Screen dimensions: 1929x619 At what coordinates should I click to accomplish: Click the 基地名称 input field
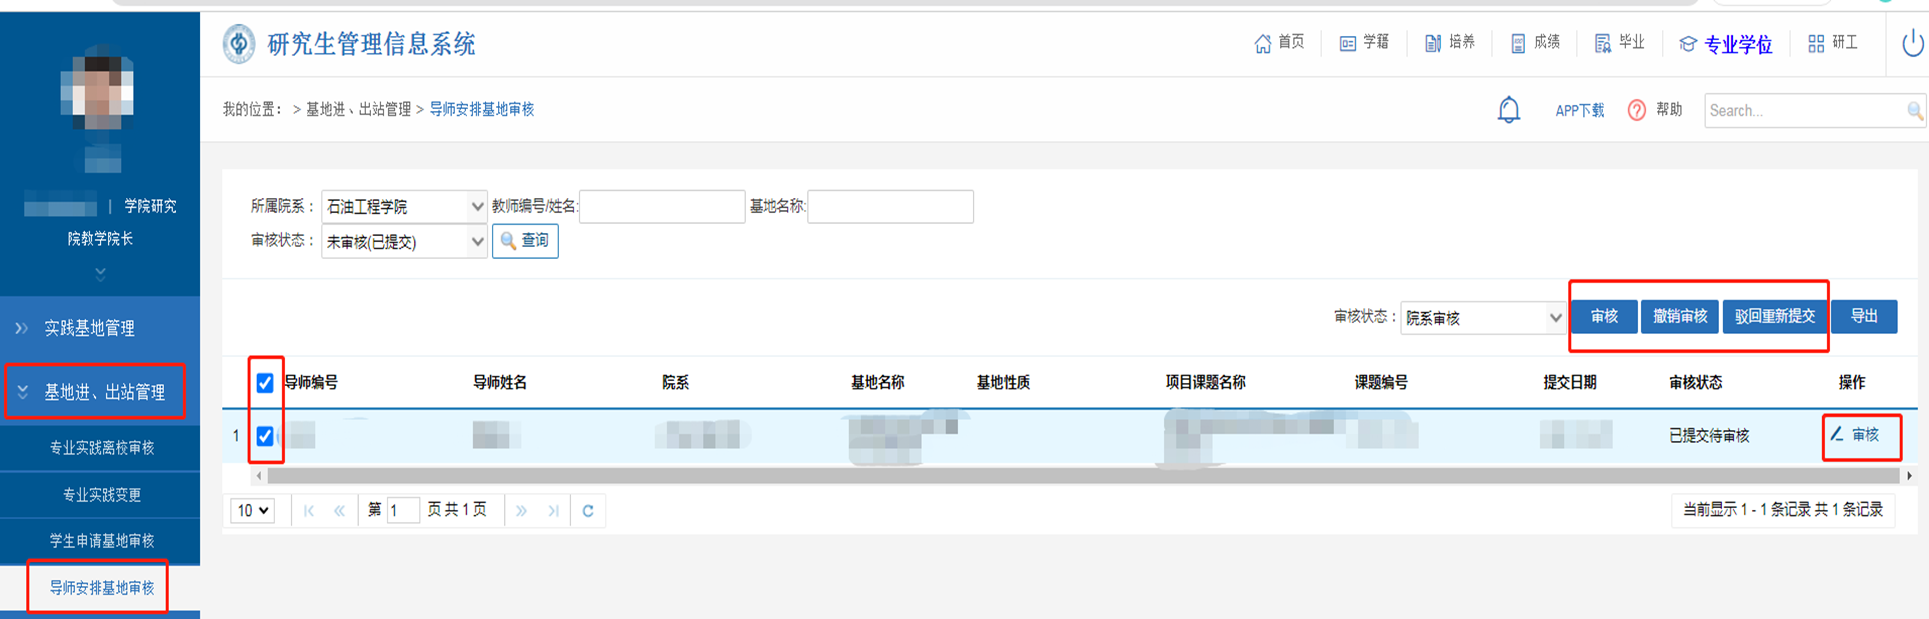pyautogui.click(x=890, y=207)
